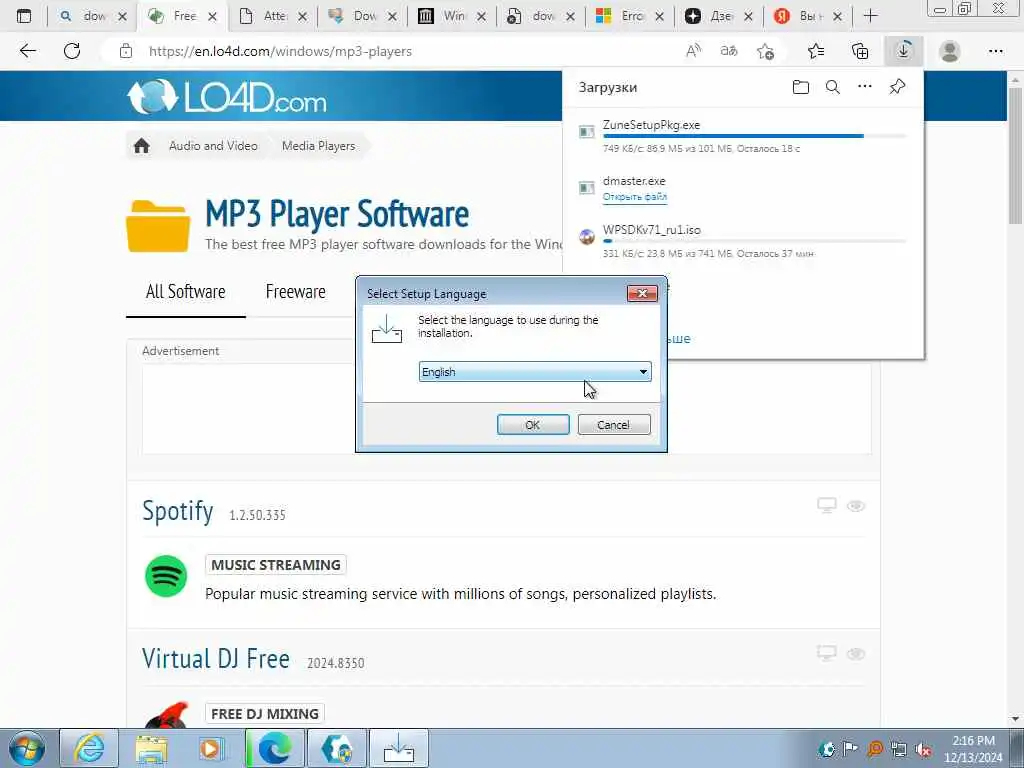Confirm language with OK button
This screenshot has width=1024, height=768.
(x=533, y=424)
